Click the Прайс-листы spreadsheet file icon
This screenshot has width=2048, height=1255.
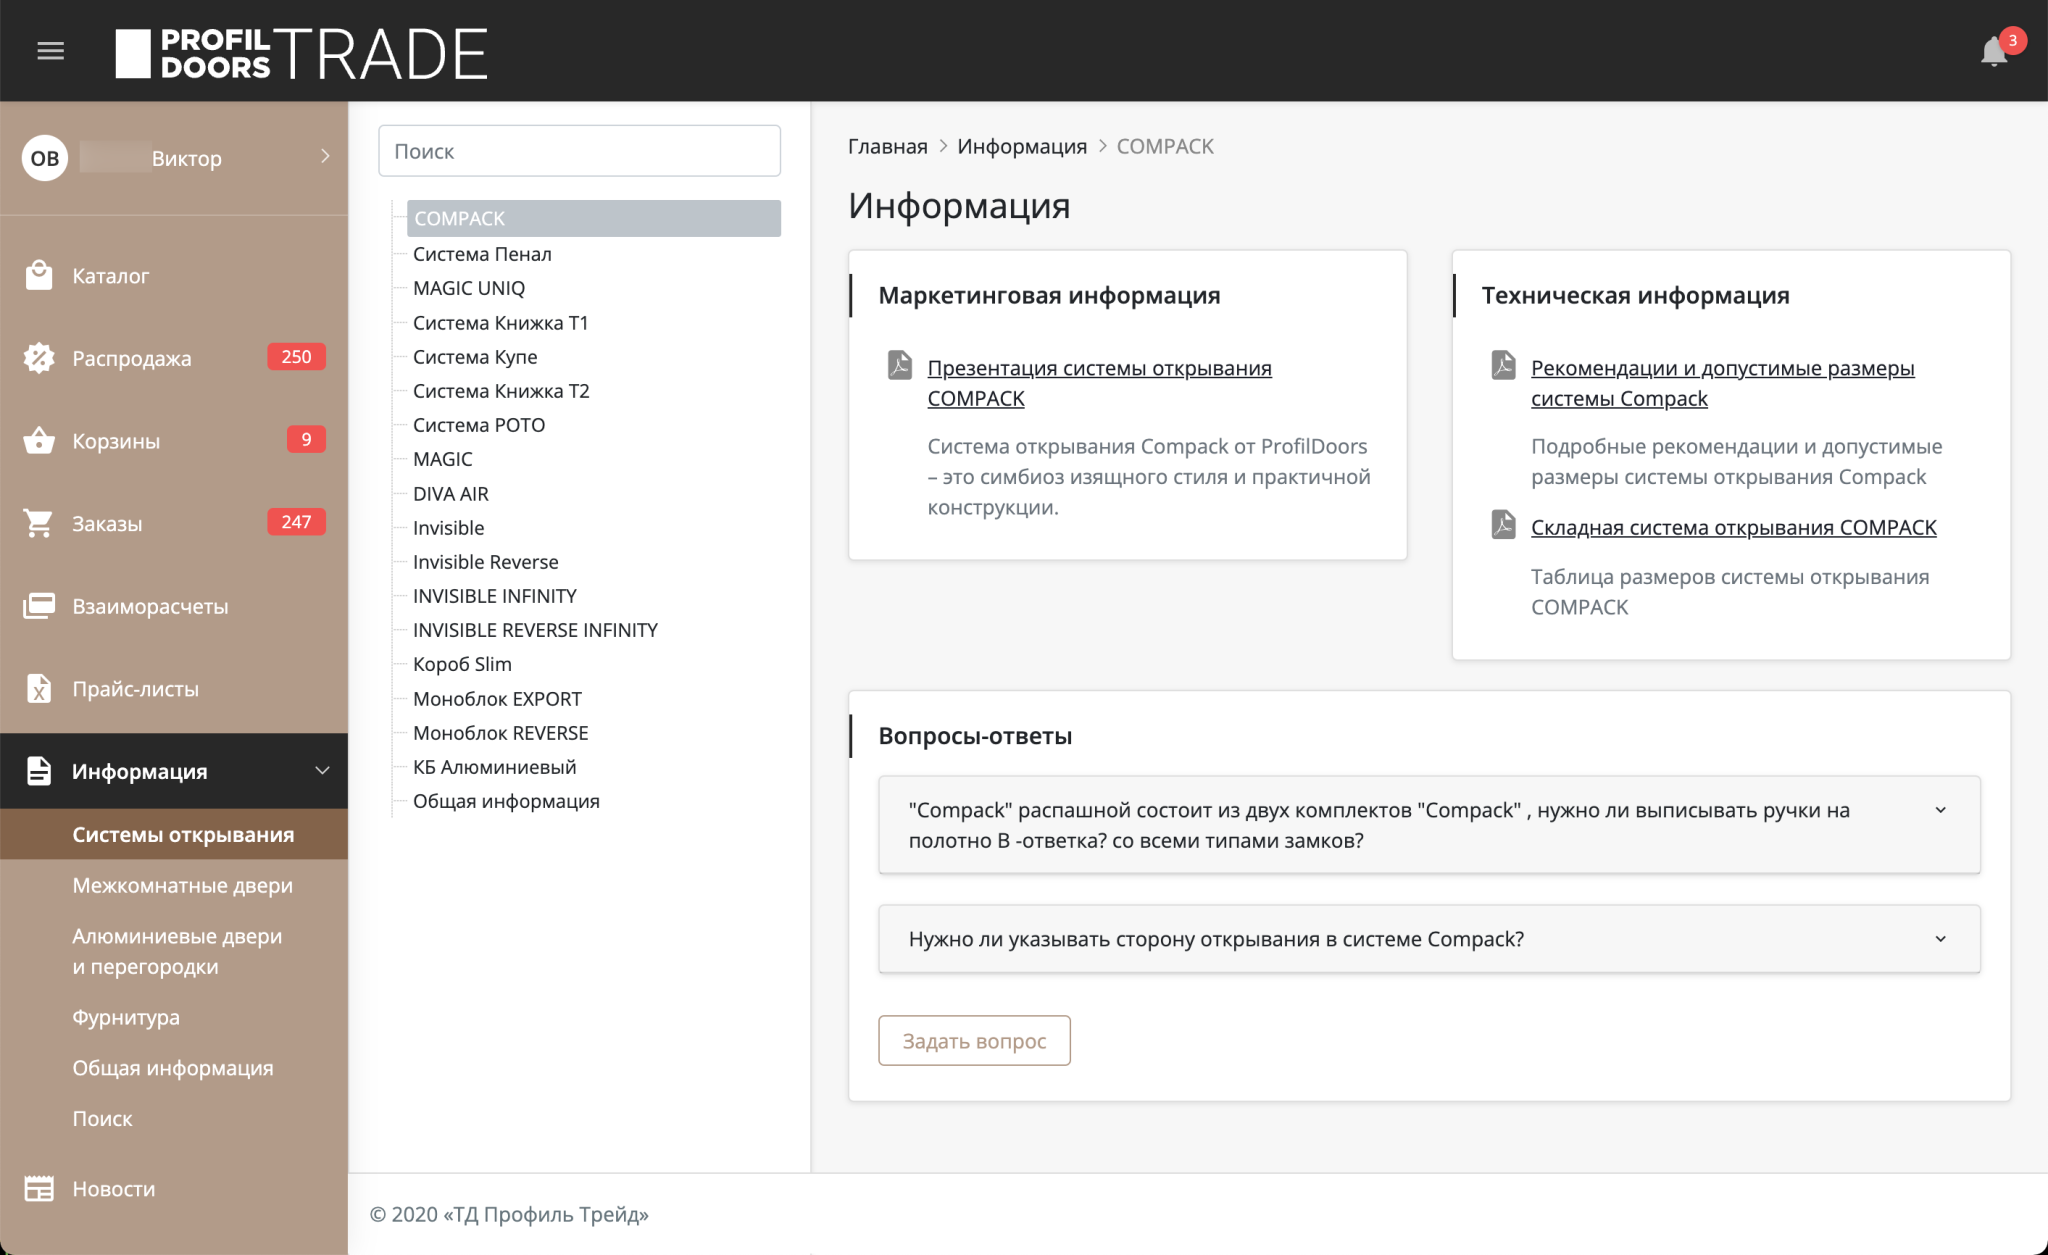[39, 689]
